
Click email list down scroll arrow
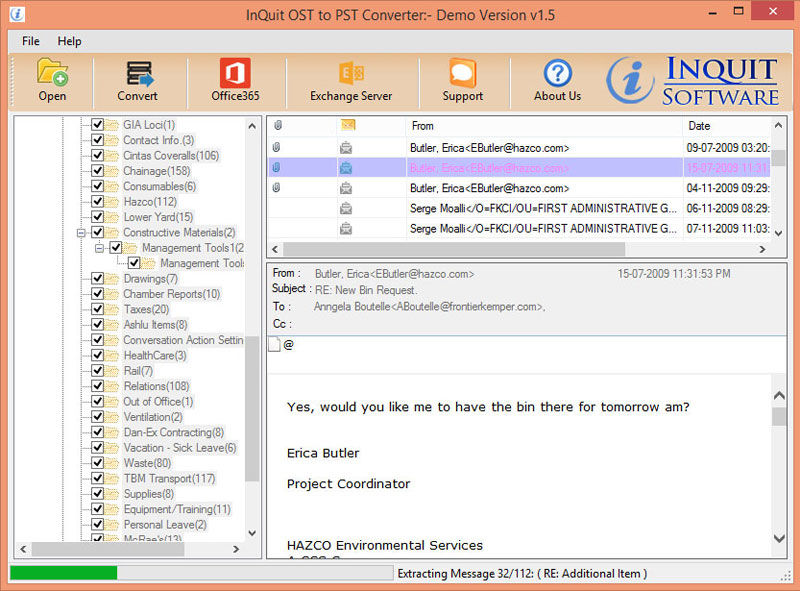tap(778, 233)
